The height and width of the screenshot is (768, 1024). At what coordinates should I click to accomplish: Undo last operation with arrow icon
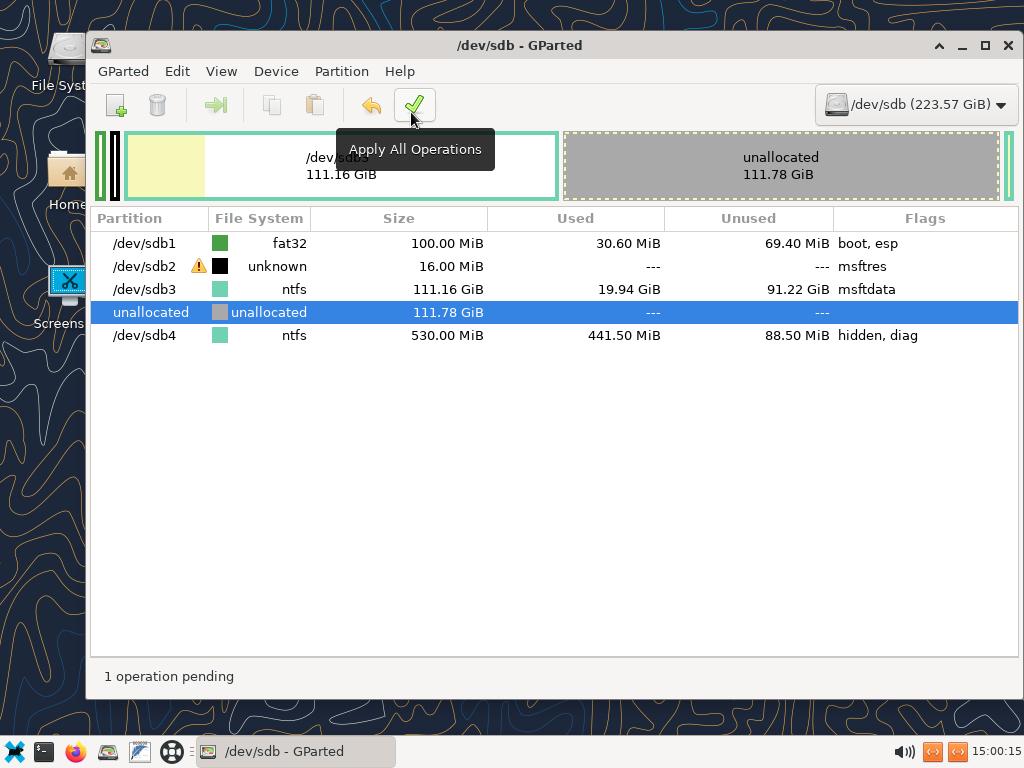pyautogui.click(x=371, y=105)
